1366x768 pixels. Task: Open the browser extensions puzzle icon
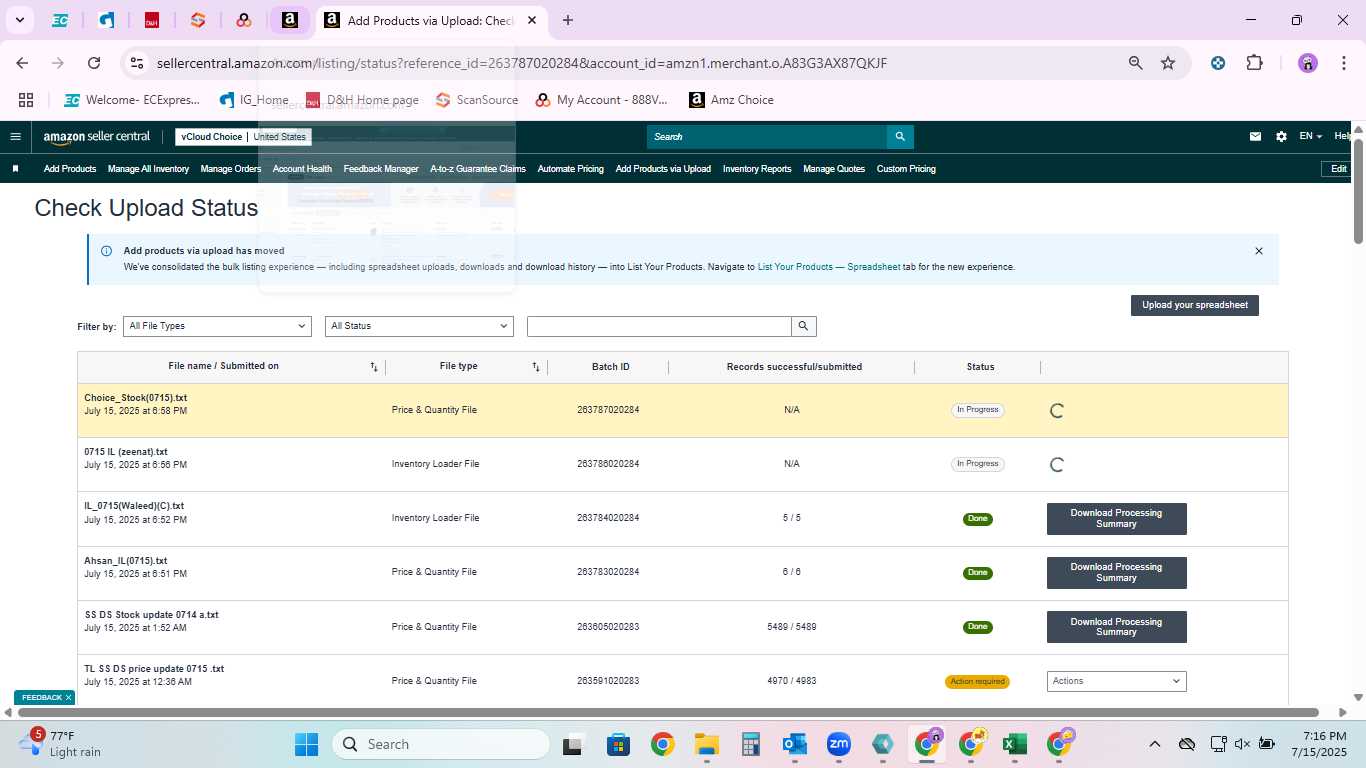point(1254,63)
